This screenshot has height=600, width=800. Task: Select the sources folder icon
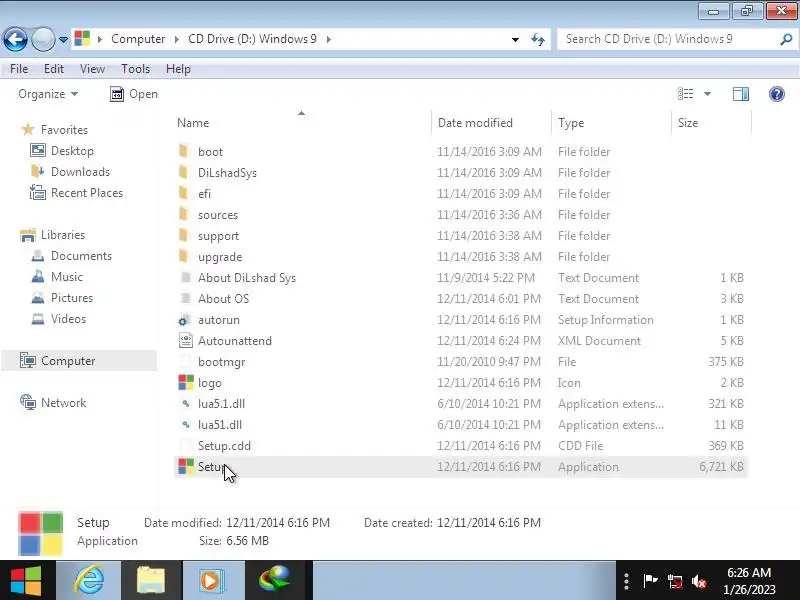click(184, 214)
